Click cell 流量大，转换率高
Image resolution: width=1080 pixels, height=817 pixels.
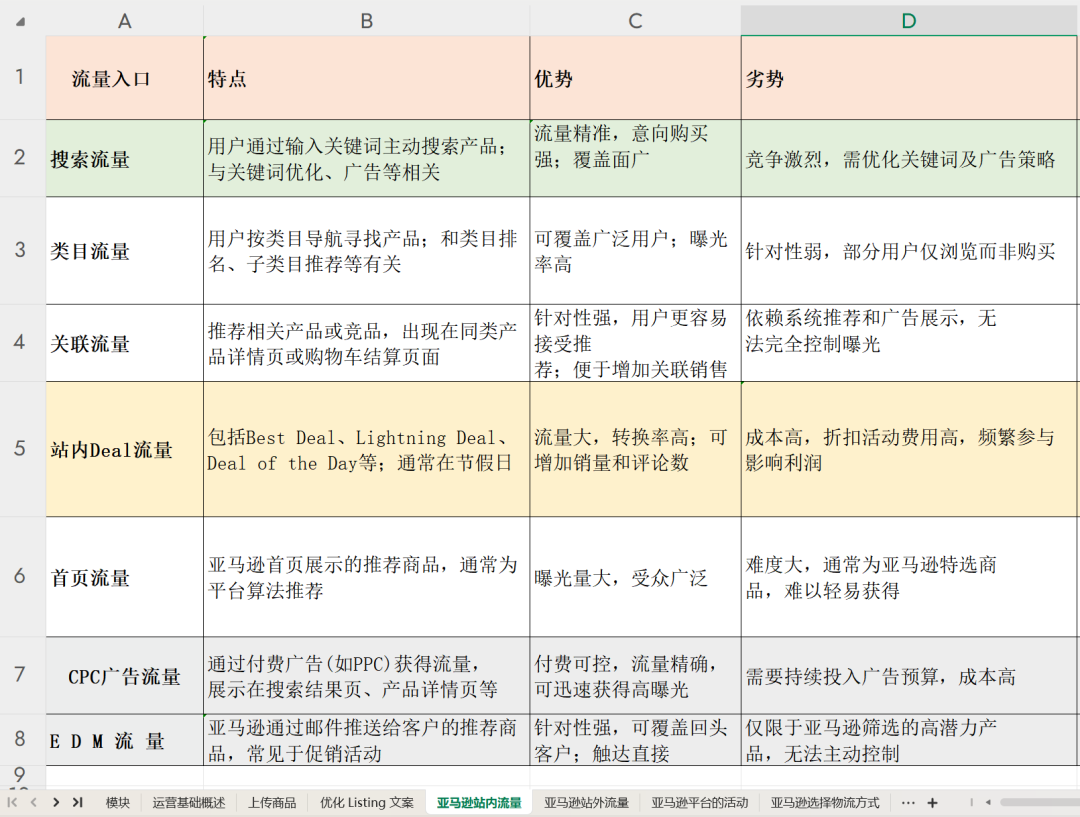(635, 449)
